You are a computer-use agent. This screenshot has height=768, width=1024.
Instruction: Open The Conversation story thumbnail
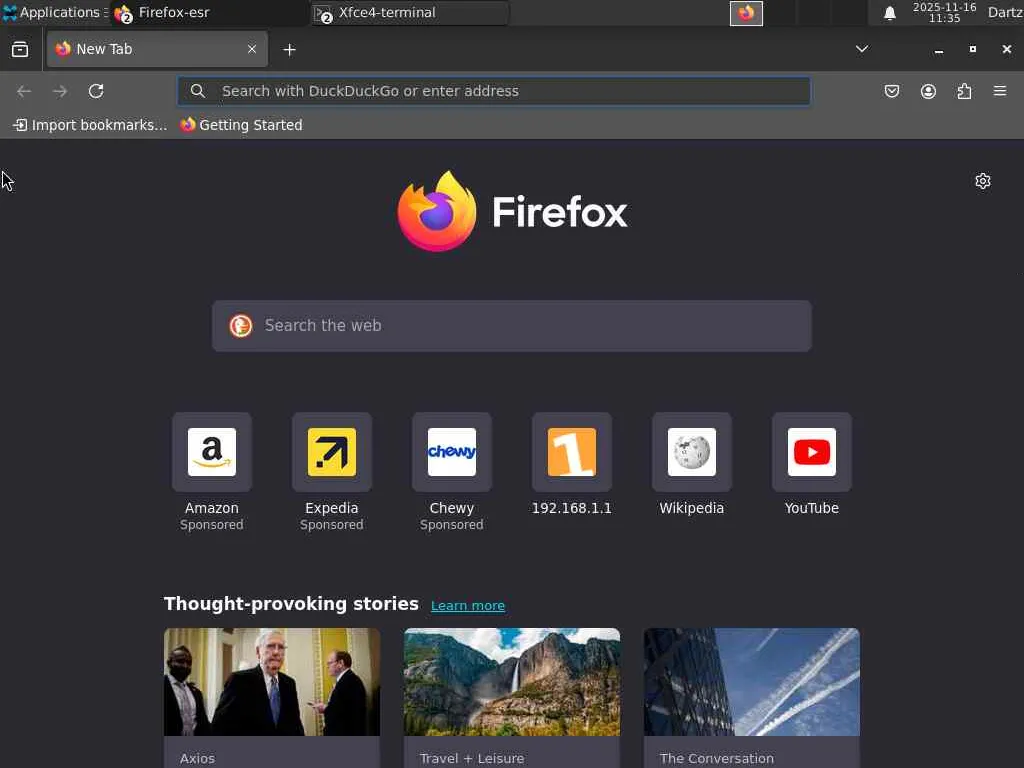pos(752,682)
